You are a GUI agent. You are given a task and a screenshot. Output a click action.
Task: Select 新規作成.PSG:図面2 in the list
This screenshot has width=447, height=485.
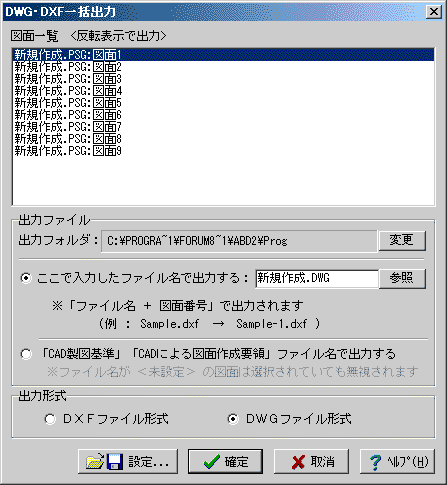(223, 67)
